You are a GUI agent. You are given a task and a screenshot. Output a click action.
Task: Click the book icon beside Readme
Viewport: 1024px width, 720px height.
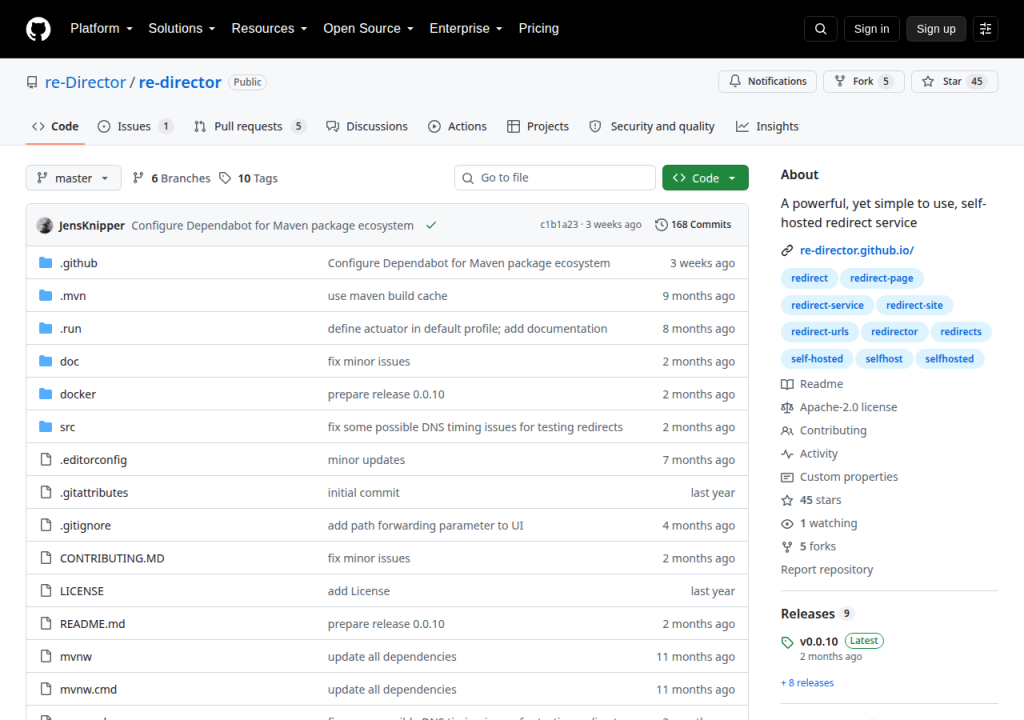tap(787, 384)
